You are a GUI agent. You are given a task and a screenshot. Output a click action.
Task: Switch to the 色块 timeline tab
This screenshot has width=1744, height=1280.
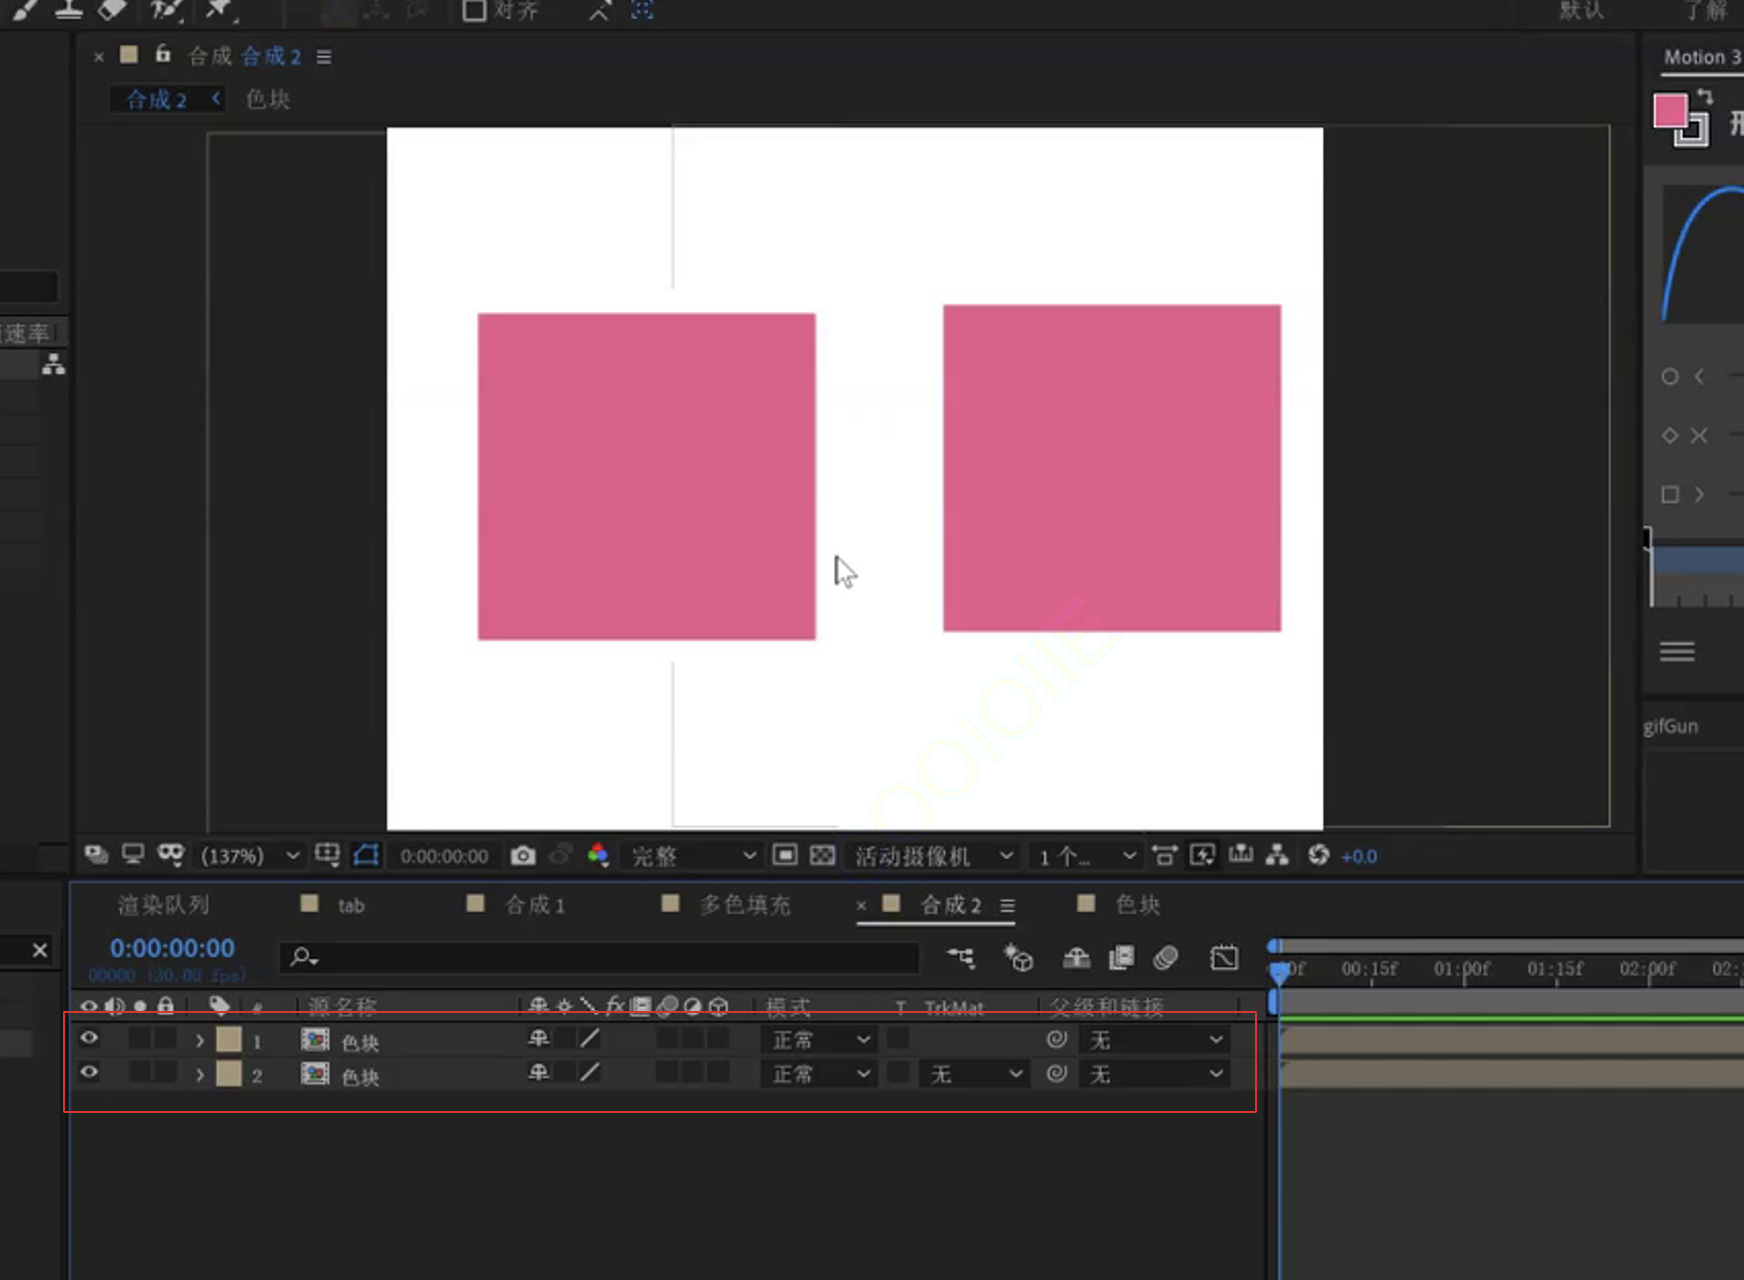point(1138,905)
